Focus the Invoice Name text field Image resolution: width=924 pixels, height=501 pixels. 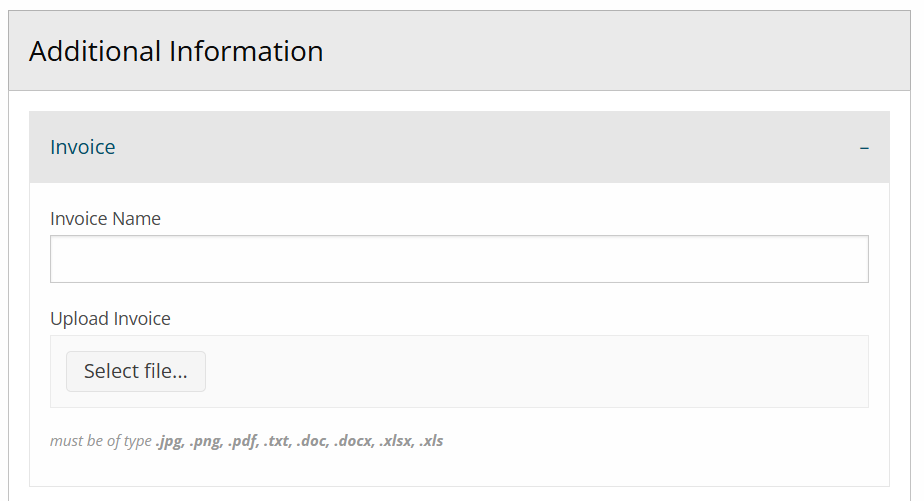(x=459, y=259)
